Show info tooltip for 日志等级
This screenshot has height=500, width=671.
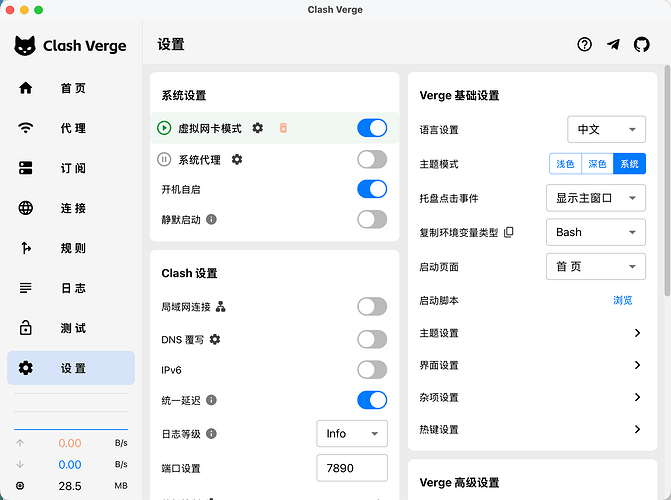coord(211,434)
